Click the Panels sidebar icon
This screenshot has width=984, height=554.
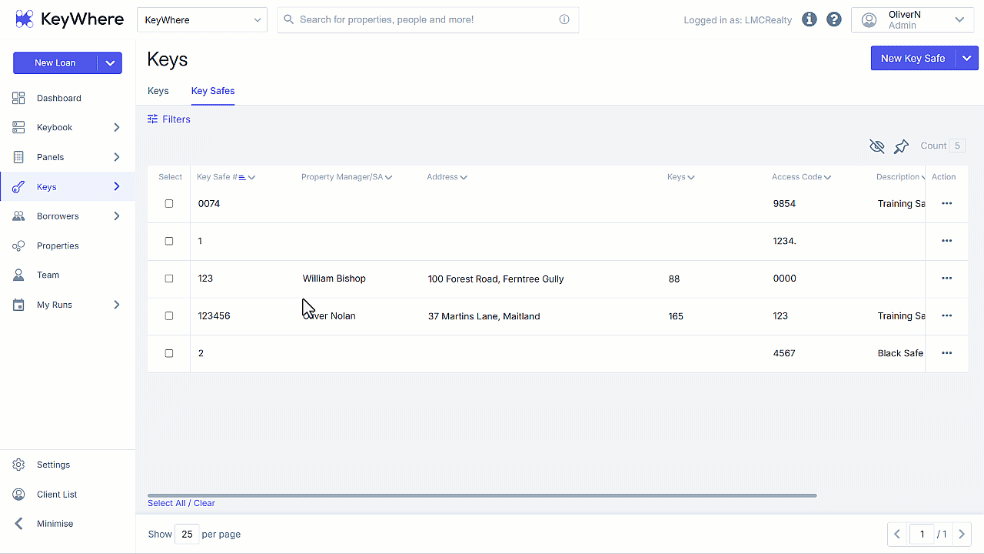(x=18, y=157)
